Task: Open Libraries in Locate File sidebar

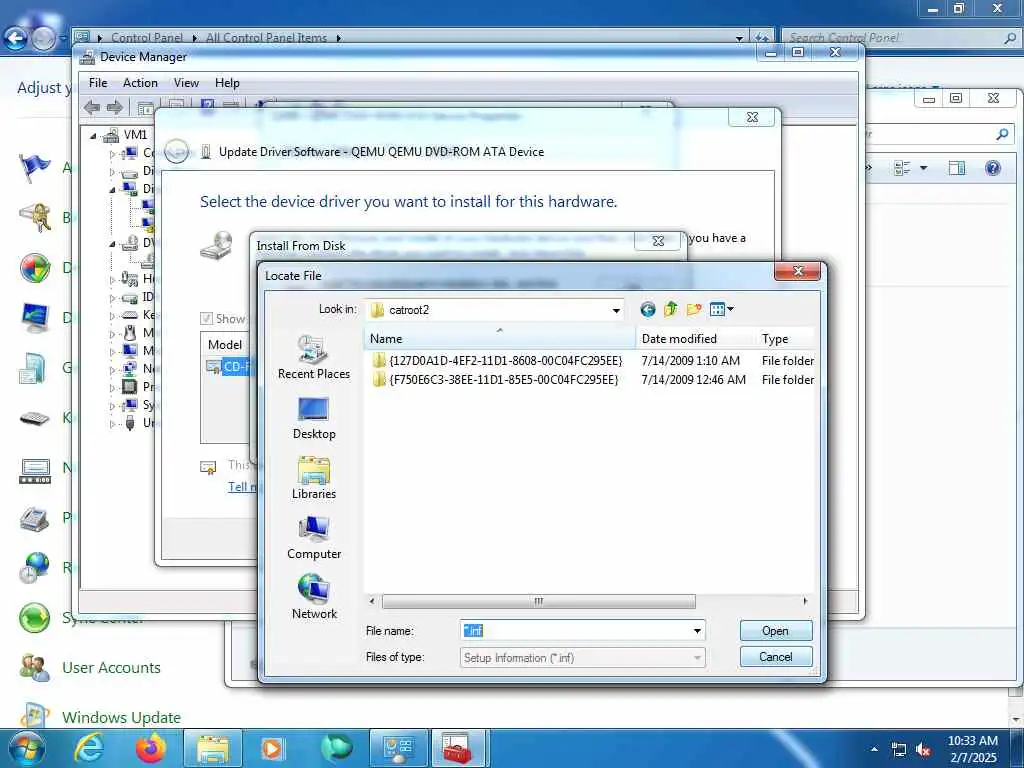Action: tap(313, 478)
